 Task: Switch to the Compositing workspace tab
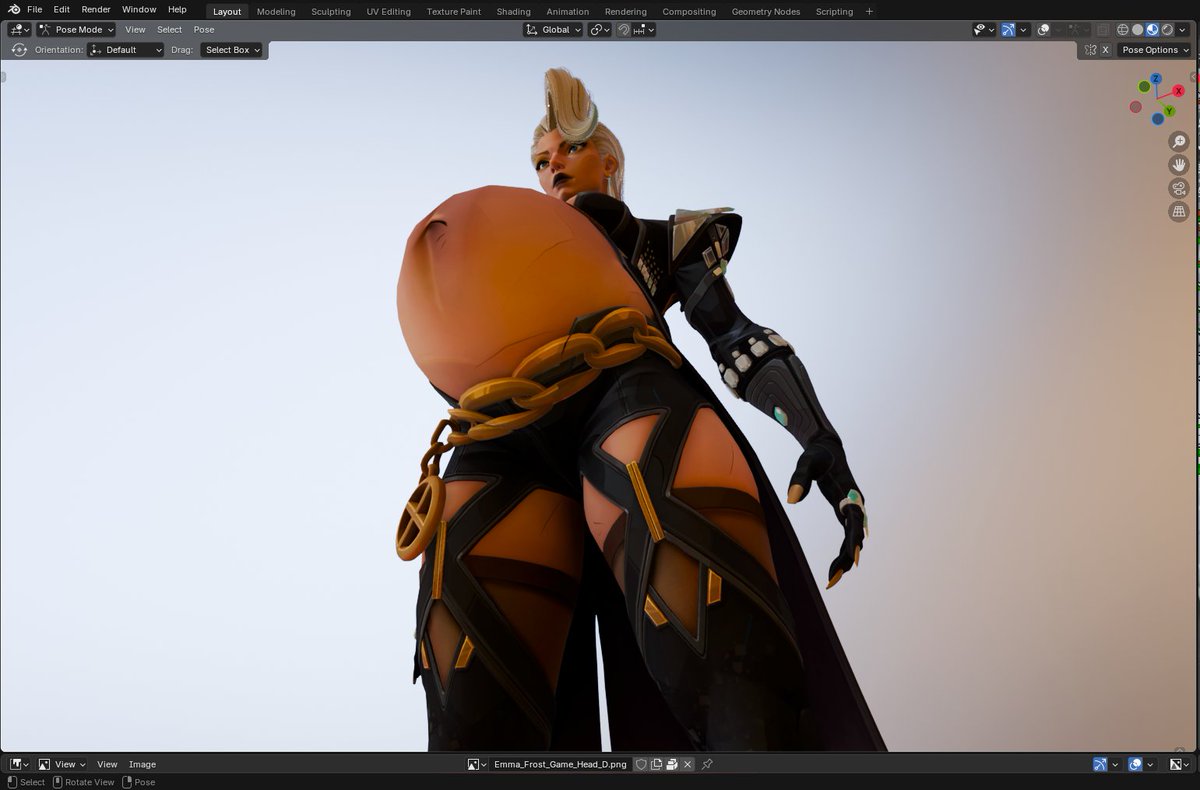(x=689, y=12)
